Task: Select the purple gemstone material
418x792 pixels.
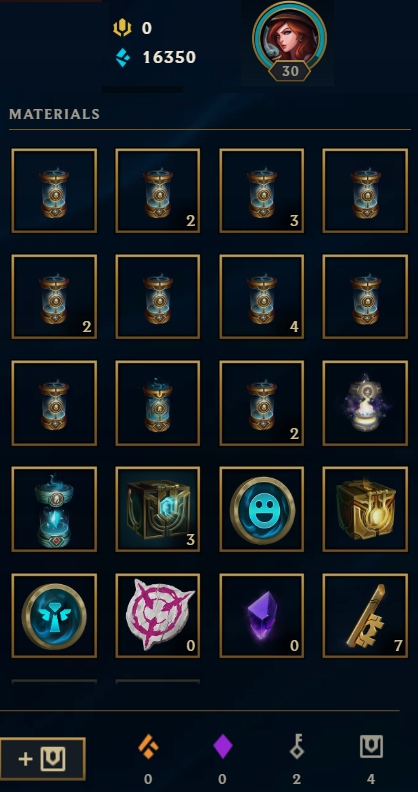Action: 262,615
